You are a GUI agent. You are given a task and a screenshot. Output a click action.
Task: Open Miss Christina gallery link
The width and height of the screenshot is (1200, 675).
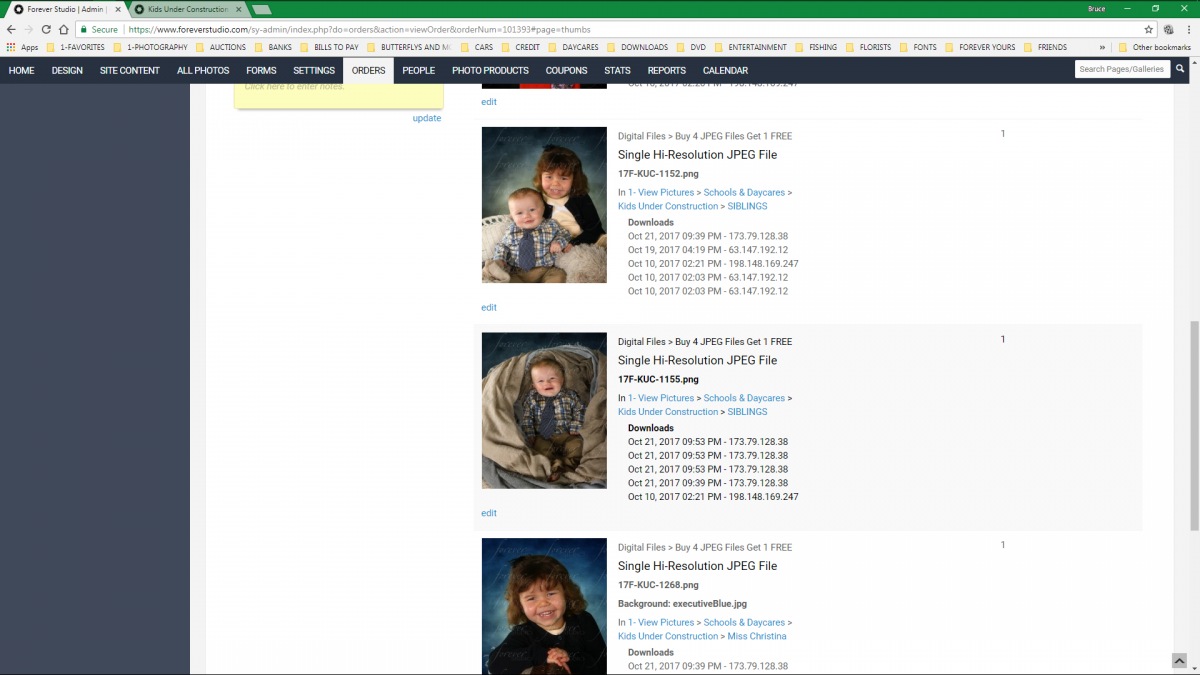[x=757, y=636]
